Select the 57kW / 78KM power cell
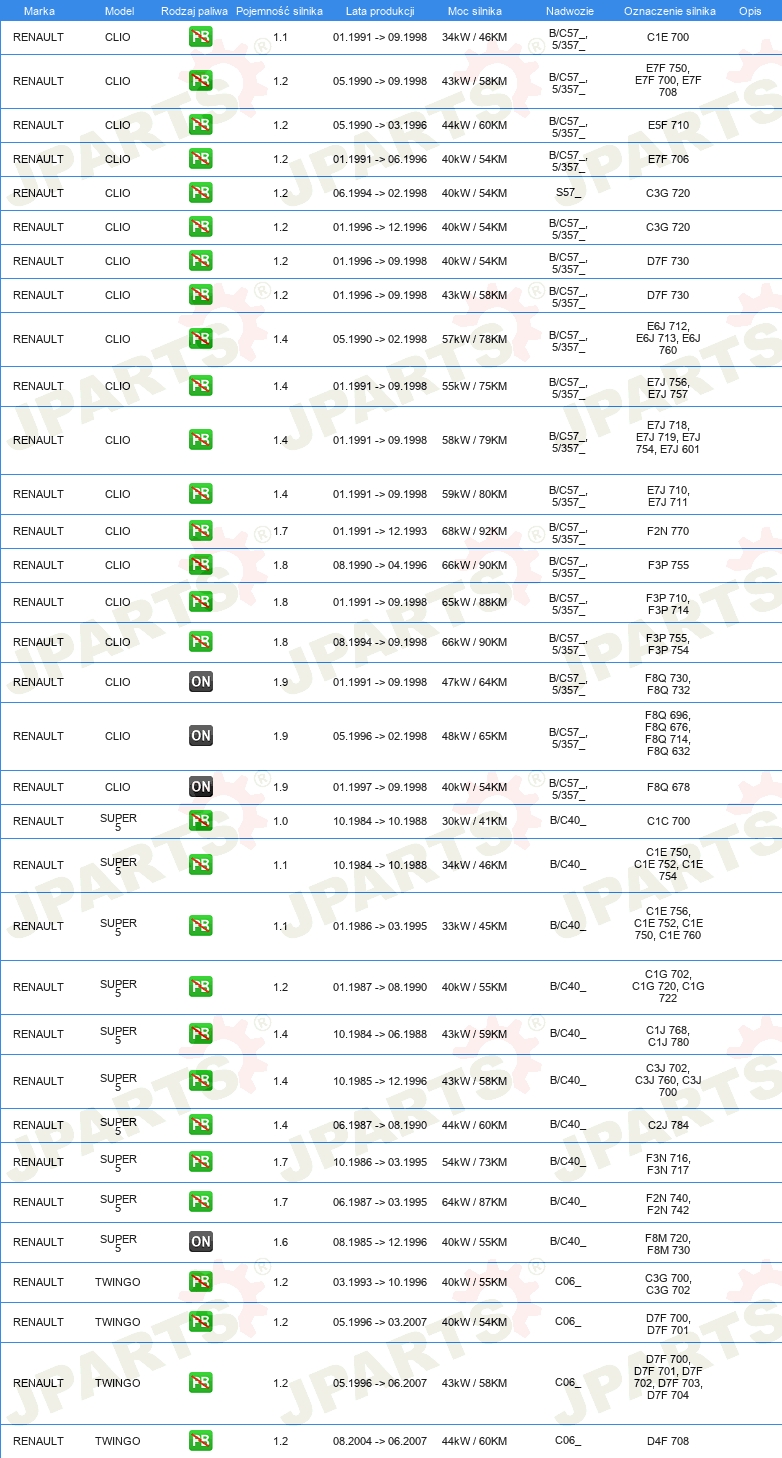Image resolution: width=782 pixels, height=1458 pixels. [475, 339]
